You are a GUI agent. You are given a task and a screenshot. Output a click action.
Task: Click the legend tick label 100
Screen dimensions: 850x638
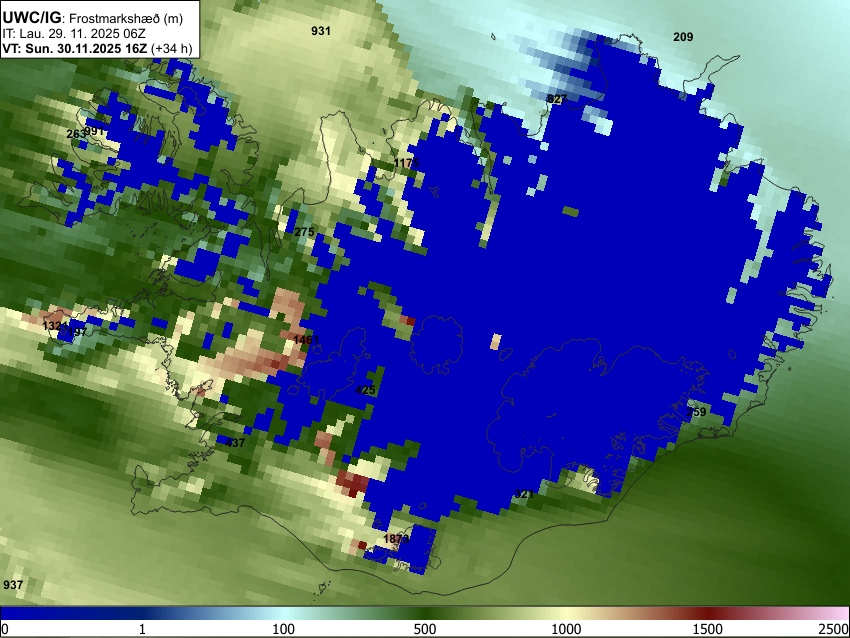pyautogui.click(x=284, y=629)
